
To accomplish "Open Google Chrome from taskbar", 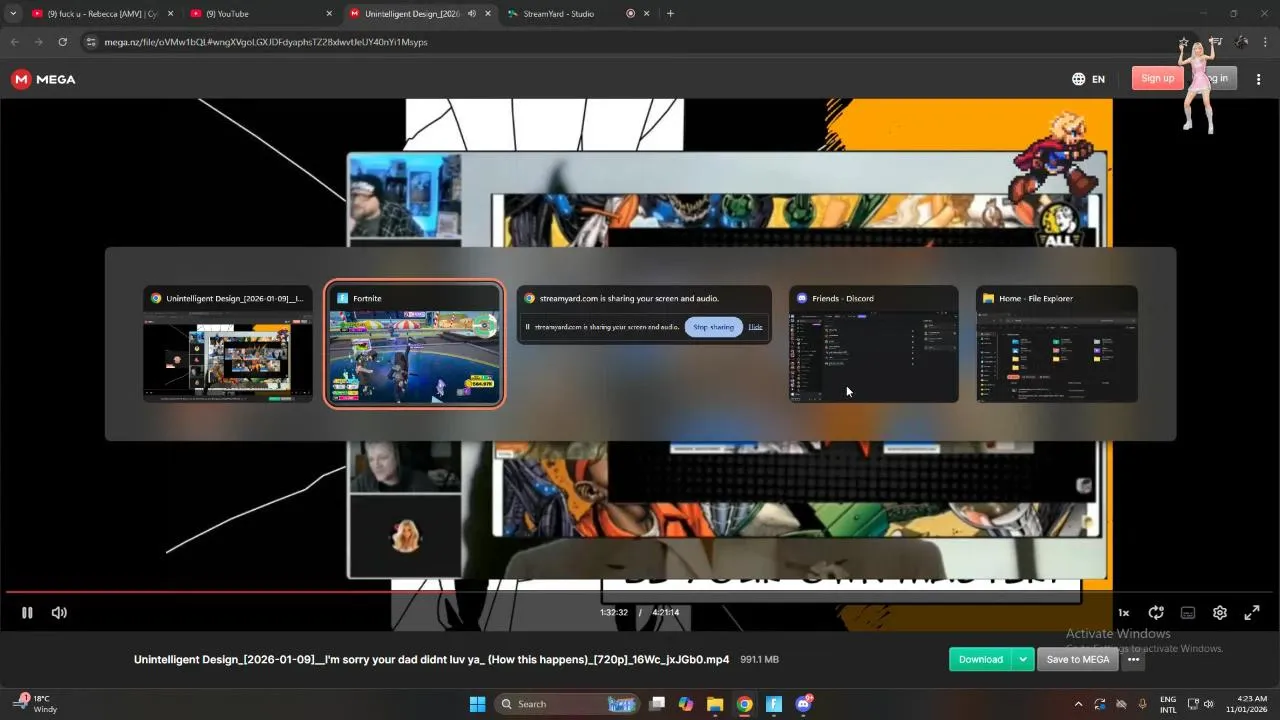I will coord(745,704).
